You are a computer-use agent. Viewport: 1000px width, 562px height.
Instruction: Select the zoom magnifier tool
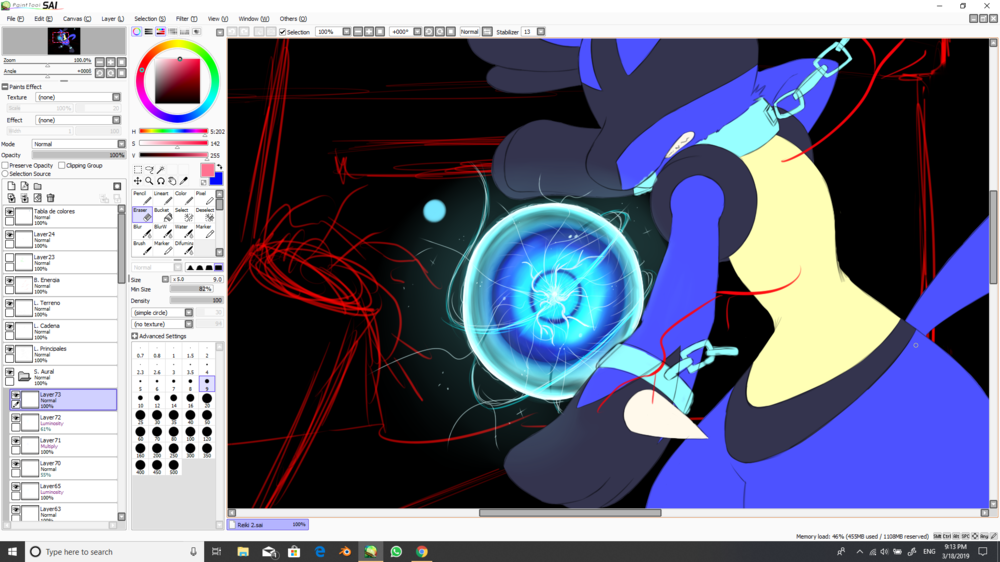pyautogui.click(x=149, y=181)
